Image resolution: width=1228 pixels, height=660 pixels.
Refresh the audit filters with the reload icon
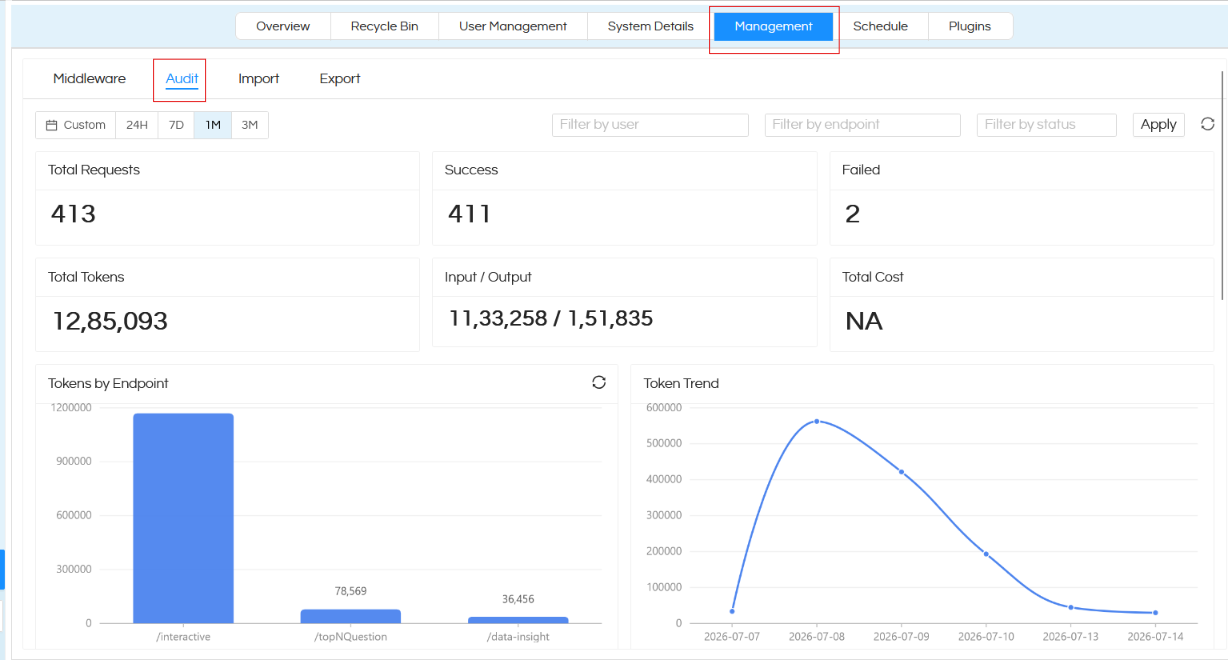pos(1207,124)
